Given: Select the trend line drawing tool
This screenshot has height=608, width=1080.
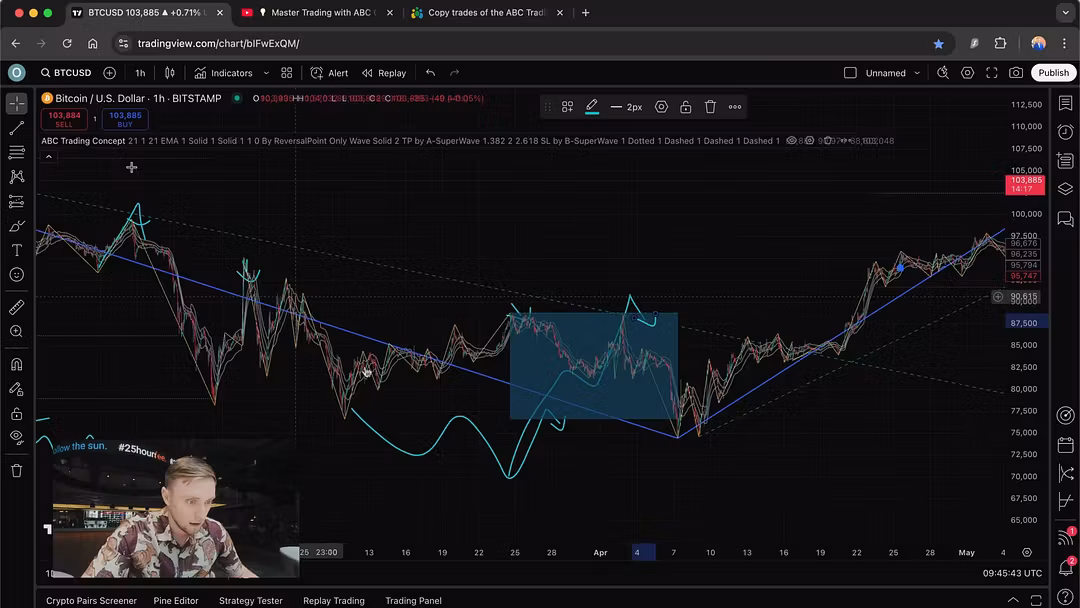Looking at the screenshot, I should tap(17, 128).
